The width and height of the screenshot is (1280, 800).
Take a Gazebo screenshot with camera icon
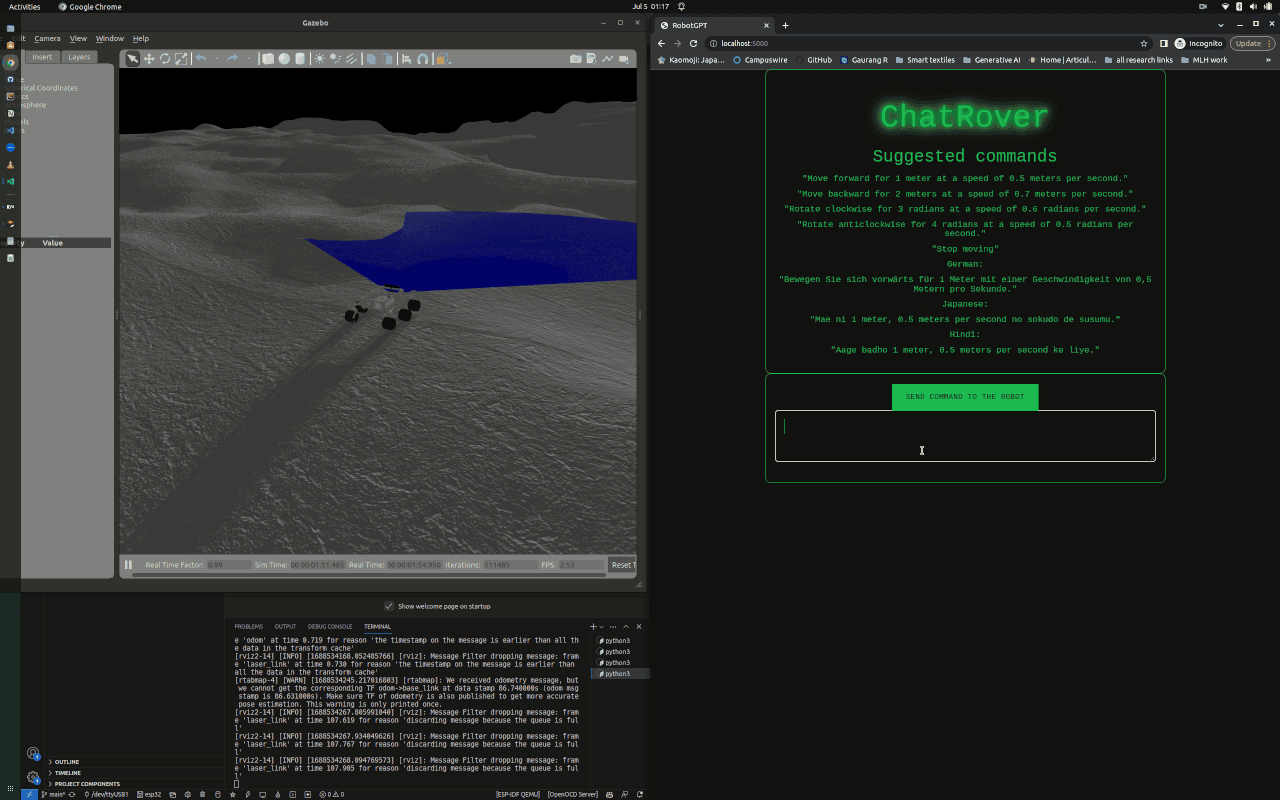(575, 59)
